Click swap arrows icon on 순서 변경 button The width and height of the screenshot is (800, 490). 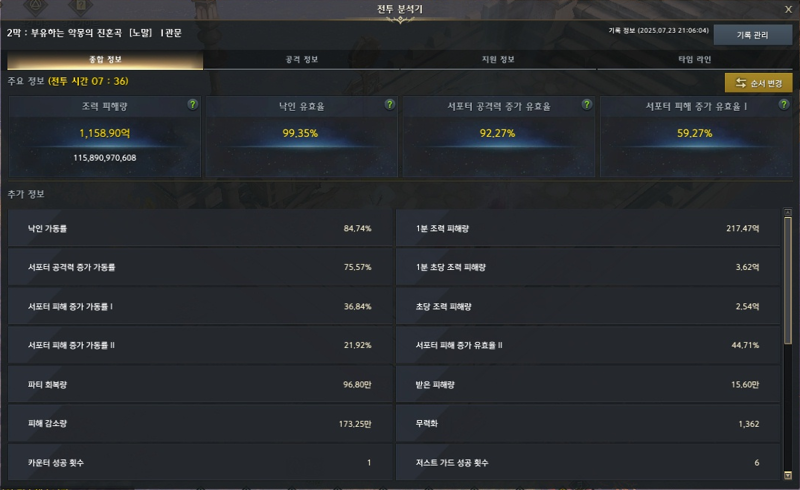[740, 83]
